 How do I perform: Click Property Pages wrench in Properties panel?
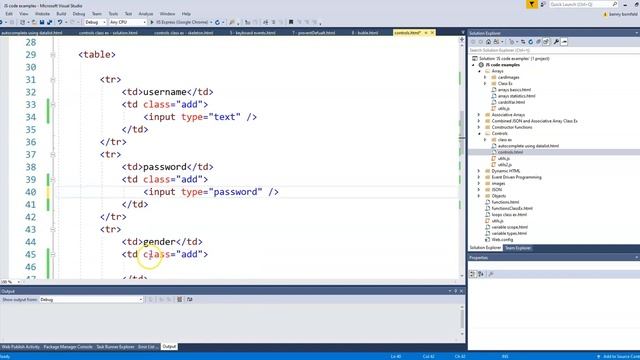[x=491, y=274]
